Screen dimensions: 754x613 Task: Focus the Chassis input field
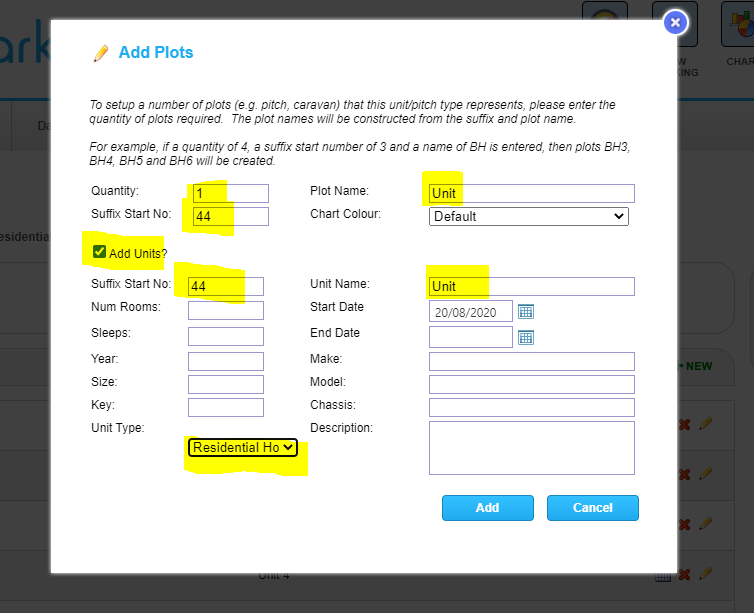531,407
